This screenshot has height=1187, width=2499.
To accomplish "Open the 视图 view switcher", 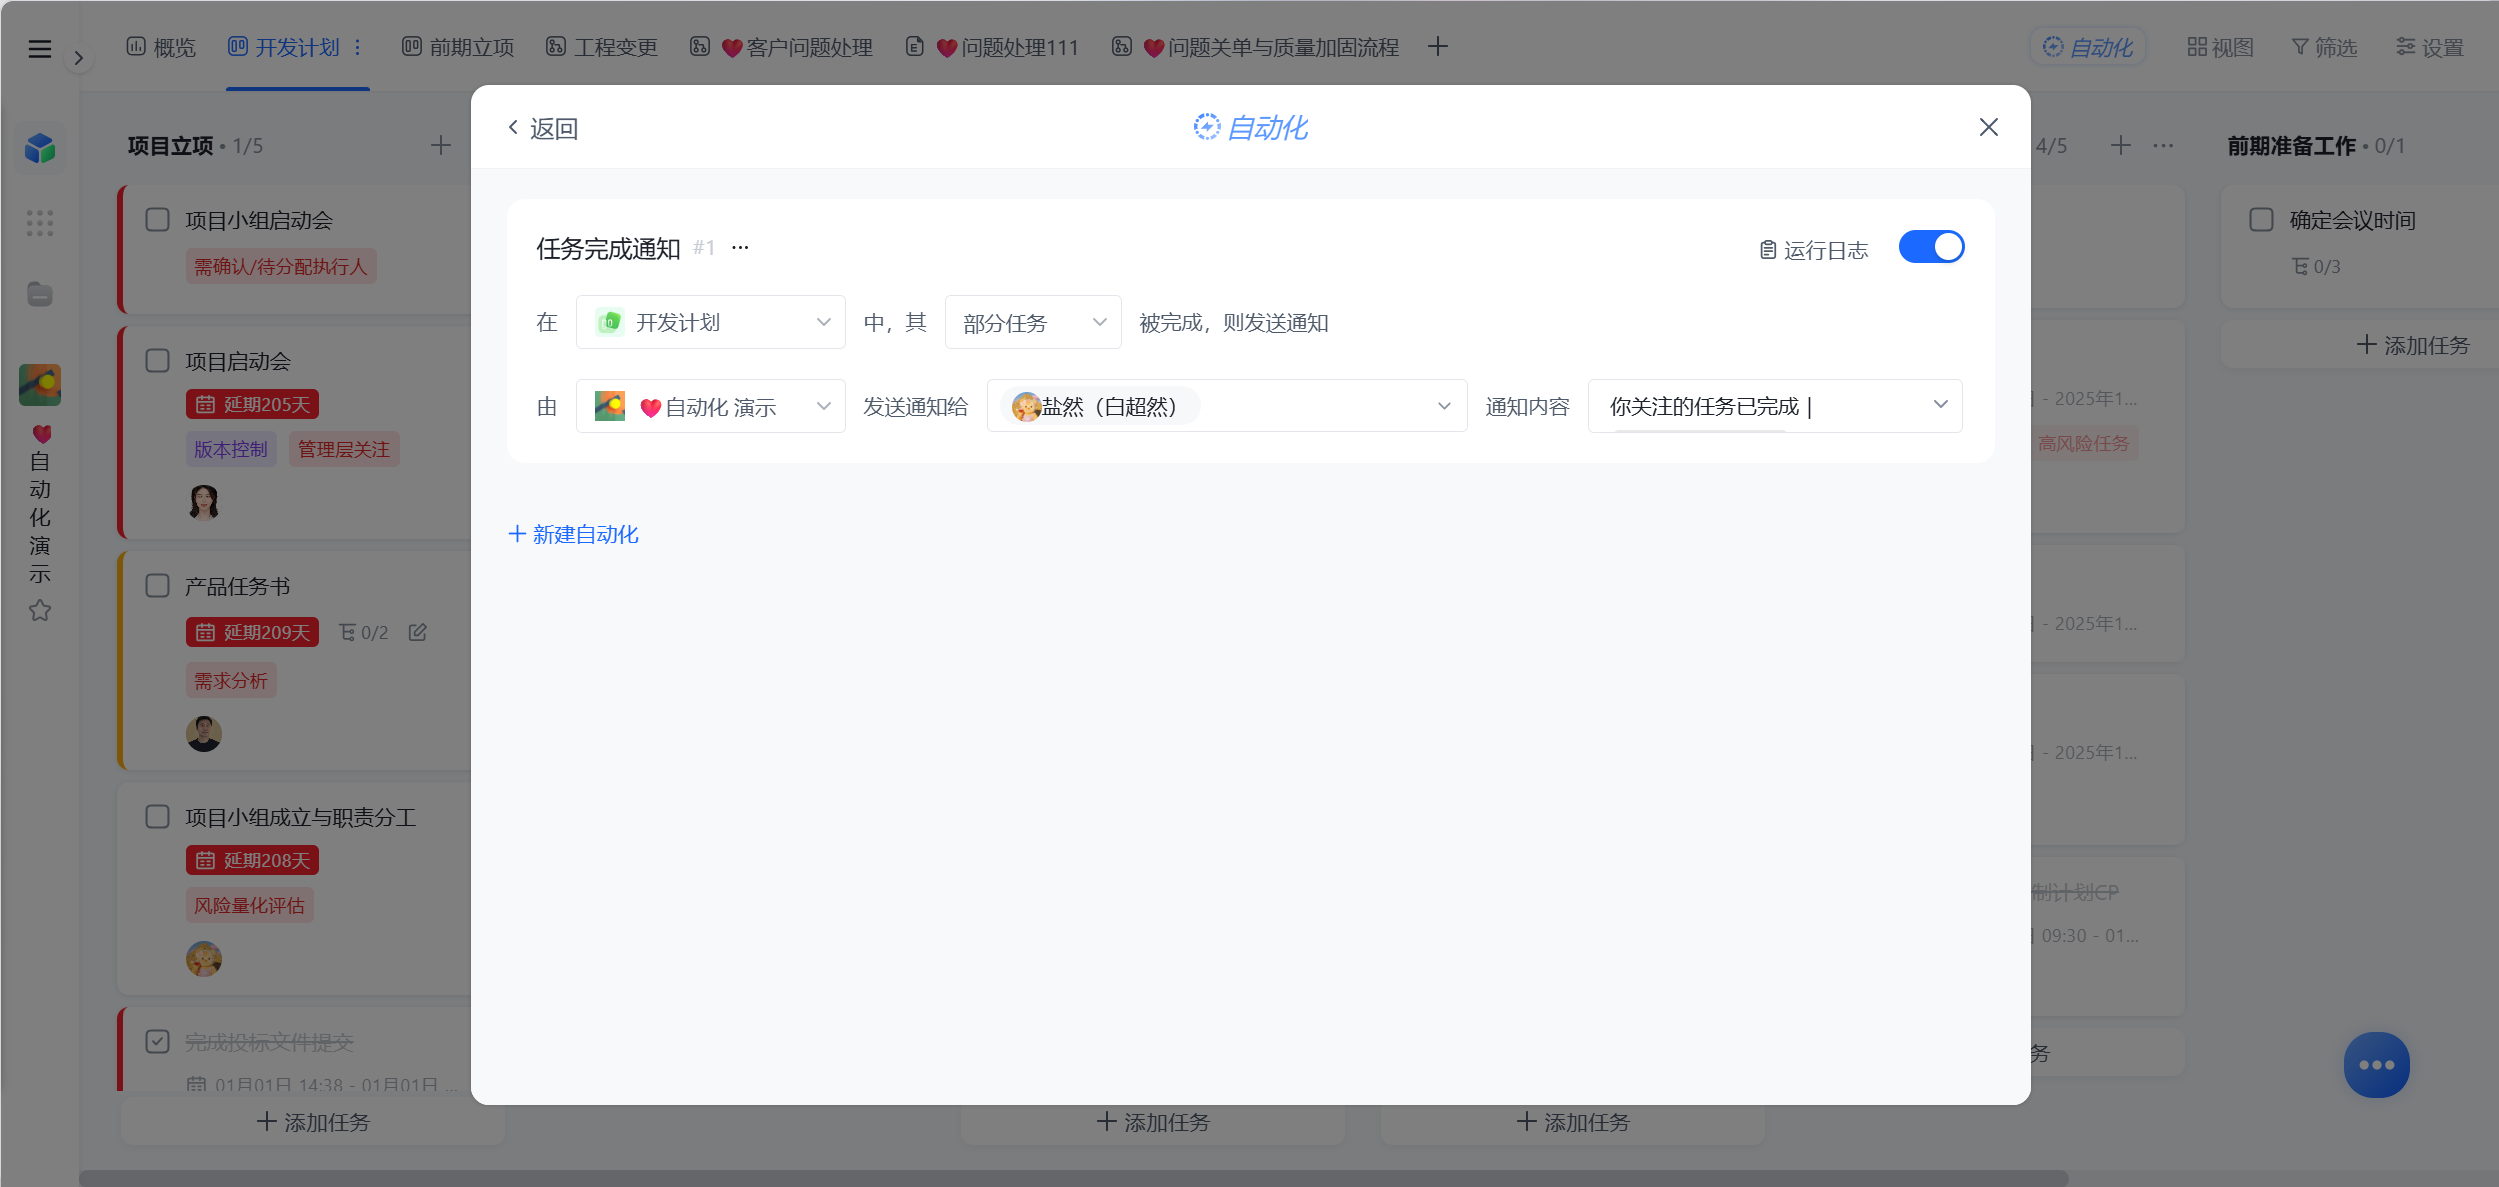I will click(2220, 47).
